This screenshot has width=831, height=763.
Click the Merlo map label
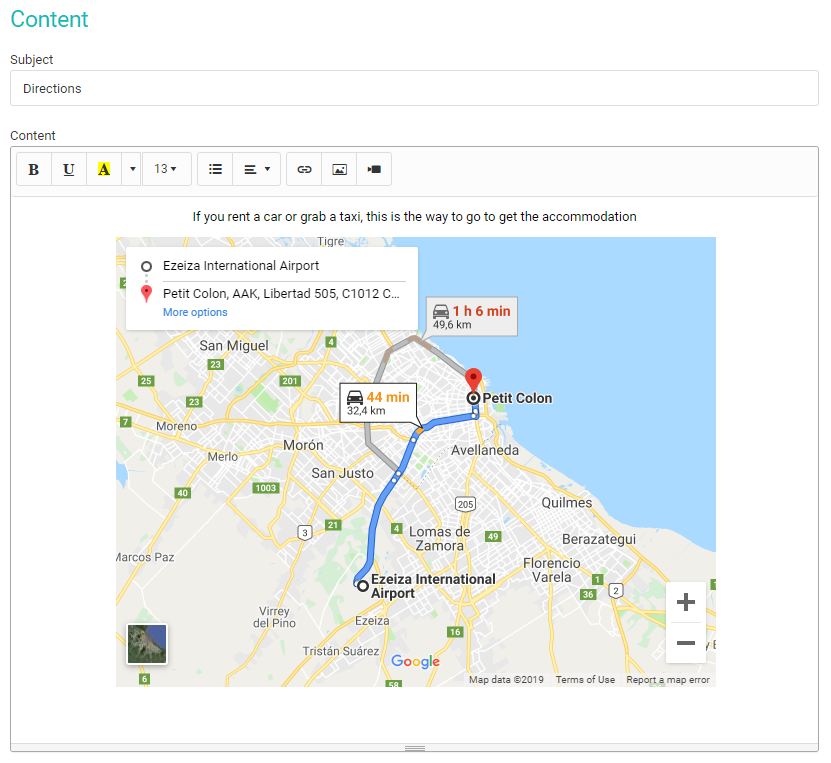223,457
